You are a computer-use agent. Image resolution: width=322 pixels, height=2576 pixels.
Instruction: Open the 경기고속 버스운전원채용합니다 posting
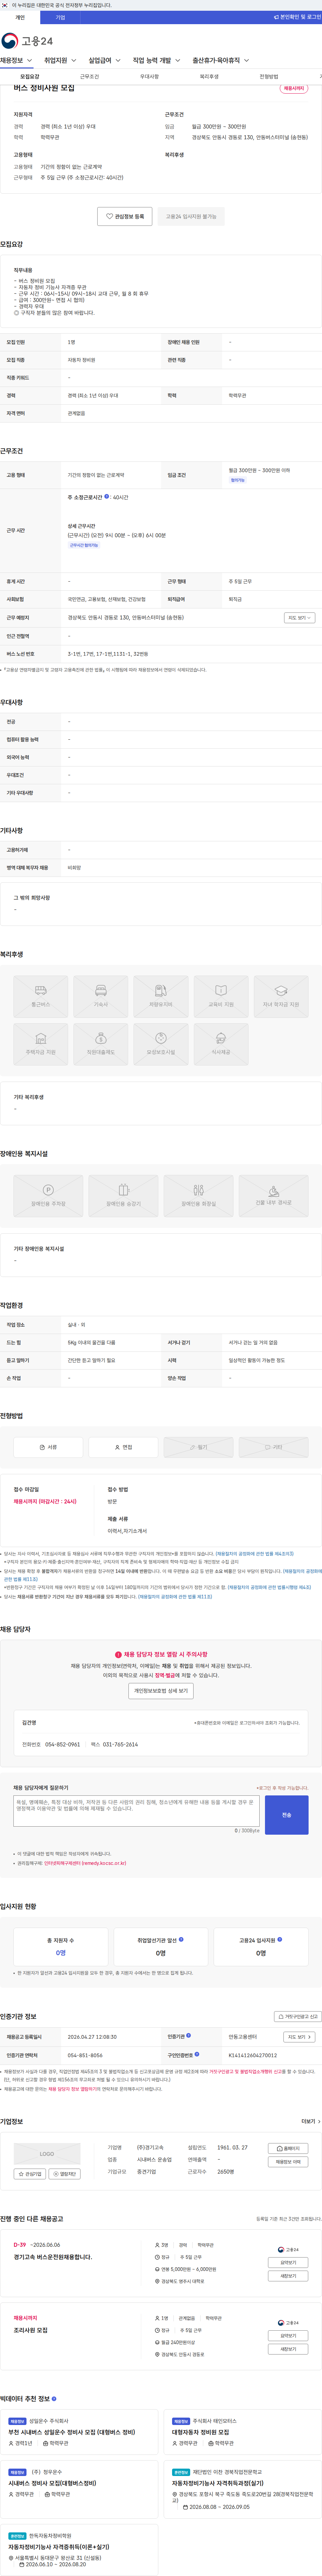[x=53, y=2257]
